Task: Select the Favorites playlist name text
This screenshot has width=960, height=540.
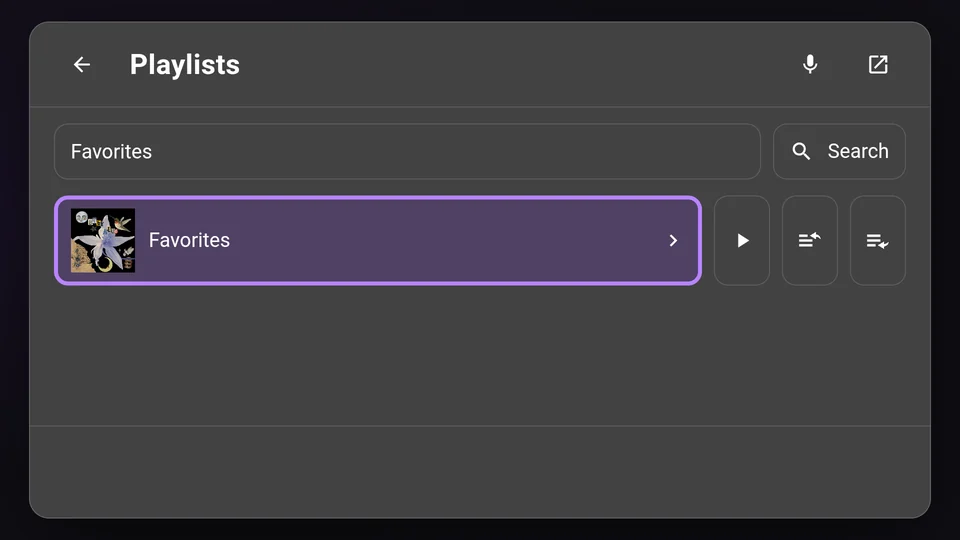Action: tap(189, 240)
